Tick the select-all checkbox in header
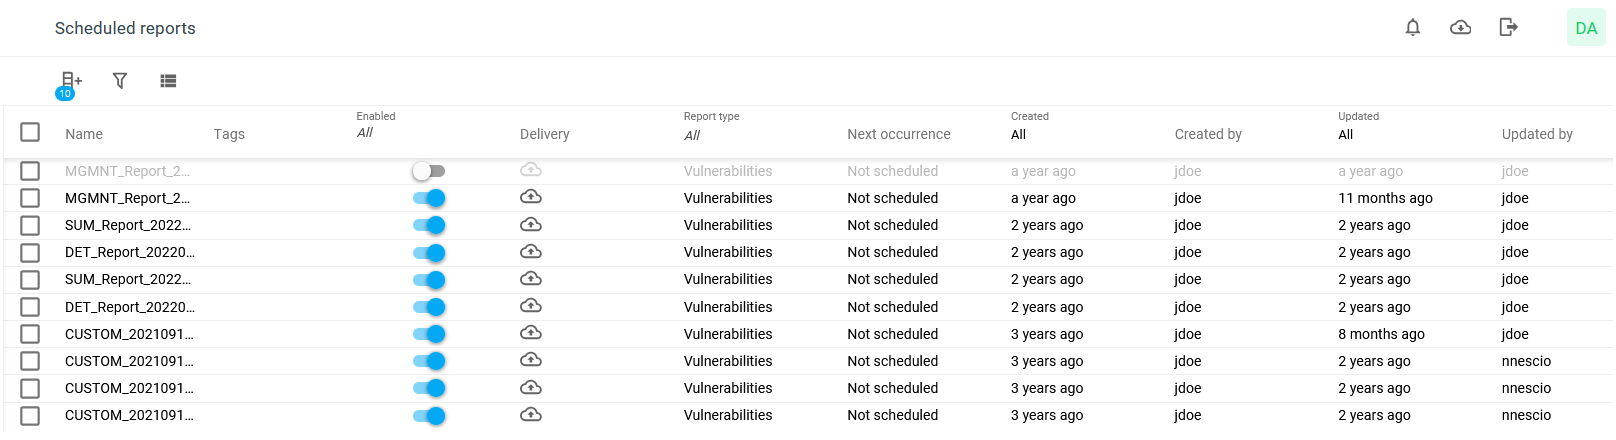1616x440 pixels. pyautogui.click(x=30, y=132)
